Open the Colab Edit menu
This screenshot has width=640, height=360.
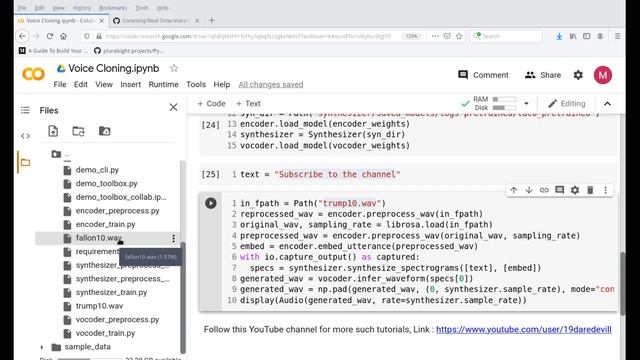pos(80,84)
